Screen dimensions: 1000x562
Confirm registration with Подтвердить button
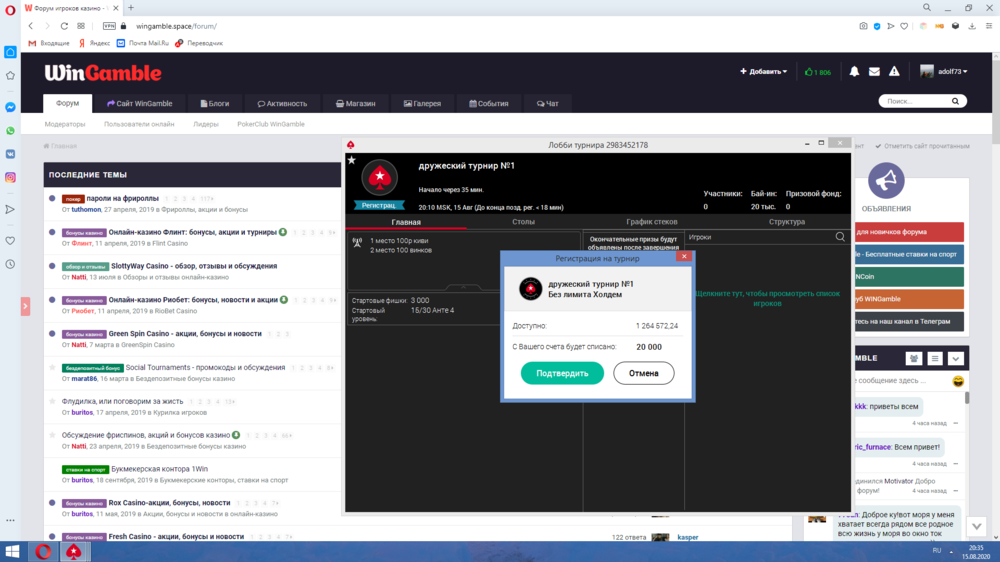tap(562, 373)
